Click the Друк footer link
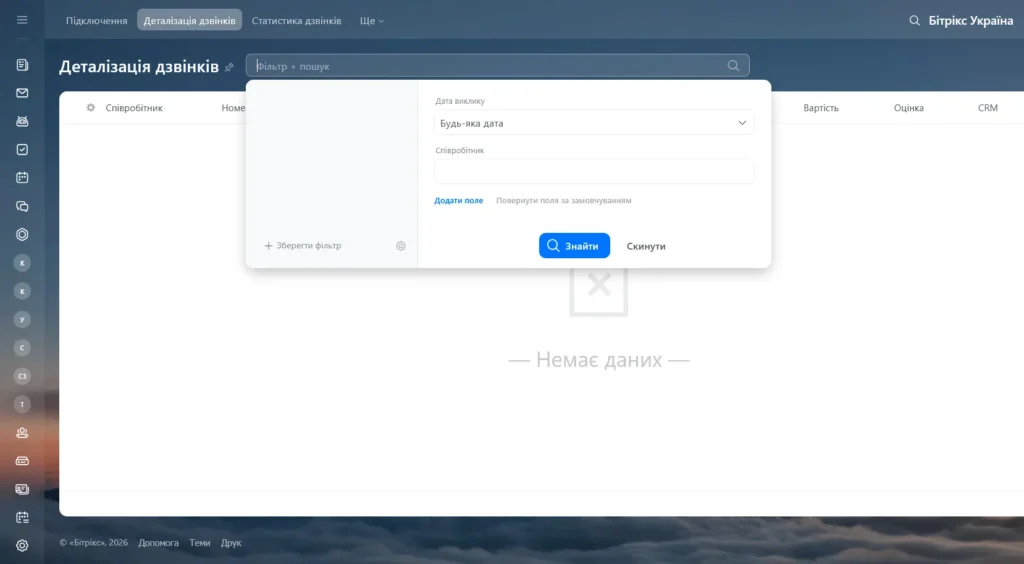This screenshot has width=1024, height=564. pyautogui.click(x=231, y=542)
